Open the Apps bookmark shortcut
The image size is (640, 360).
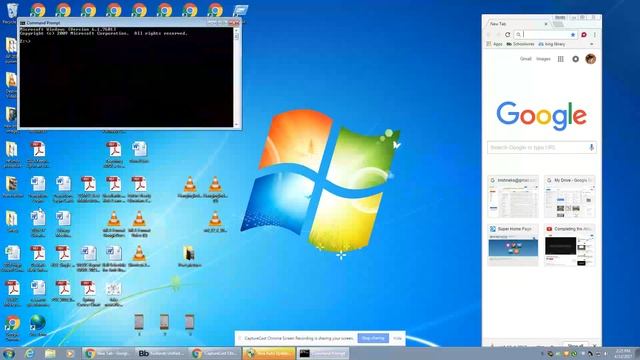pos(494,44)
